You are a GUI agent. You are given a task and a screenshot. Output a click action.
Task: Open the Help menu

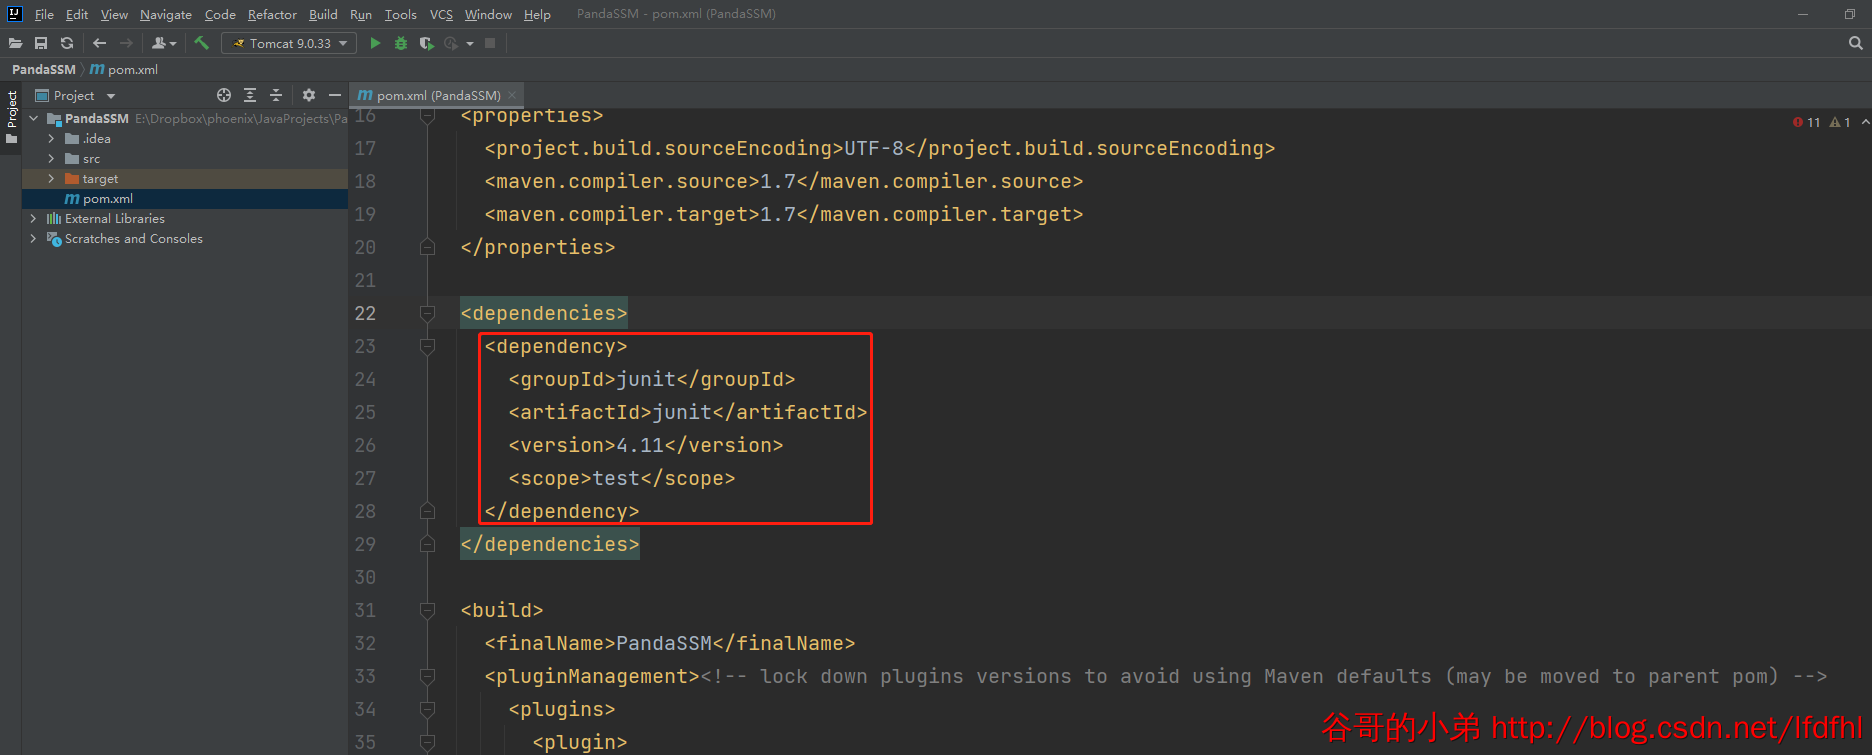click(537, 14)
